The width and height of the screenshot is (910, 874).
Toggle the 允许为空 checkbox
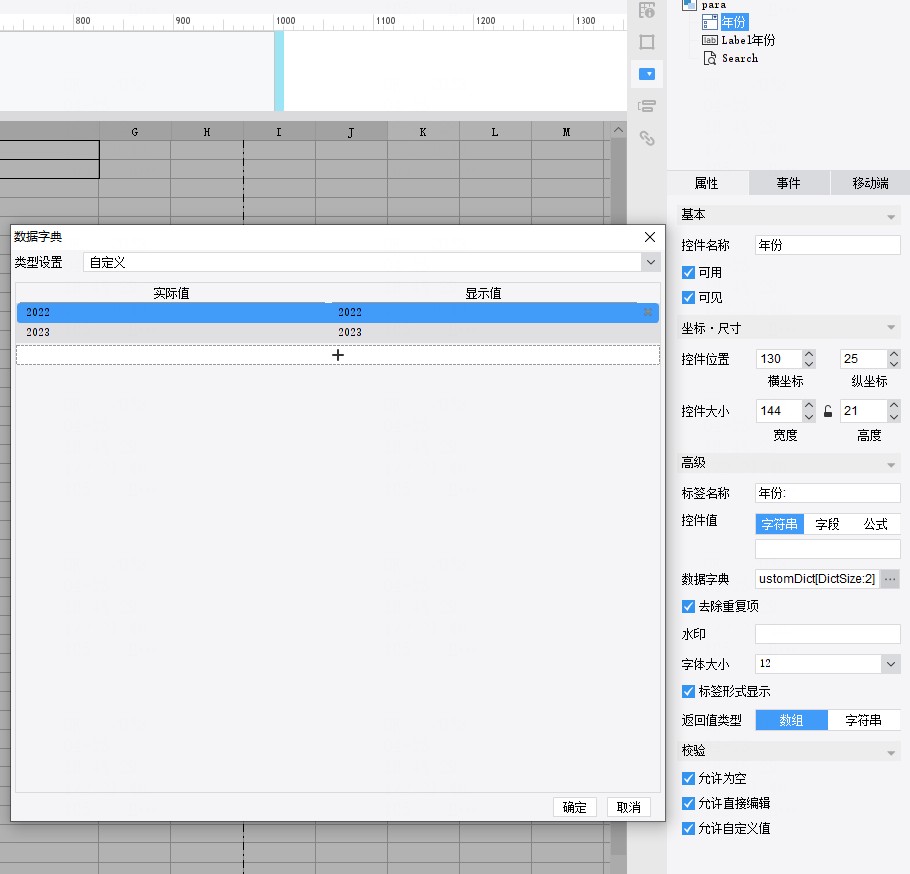(688, 778)
